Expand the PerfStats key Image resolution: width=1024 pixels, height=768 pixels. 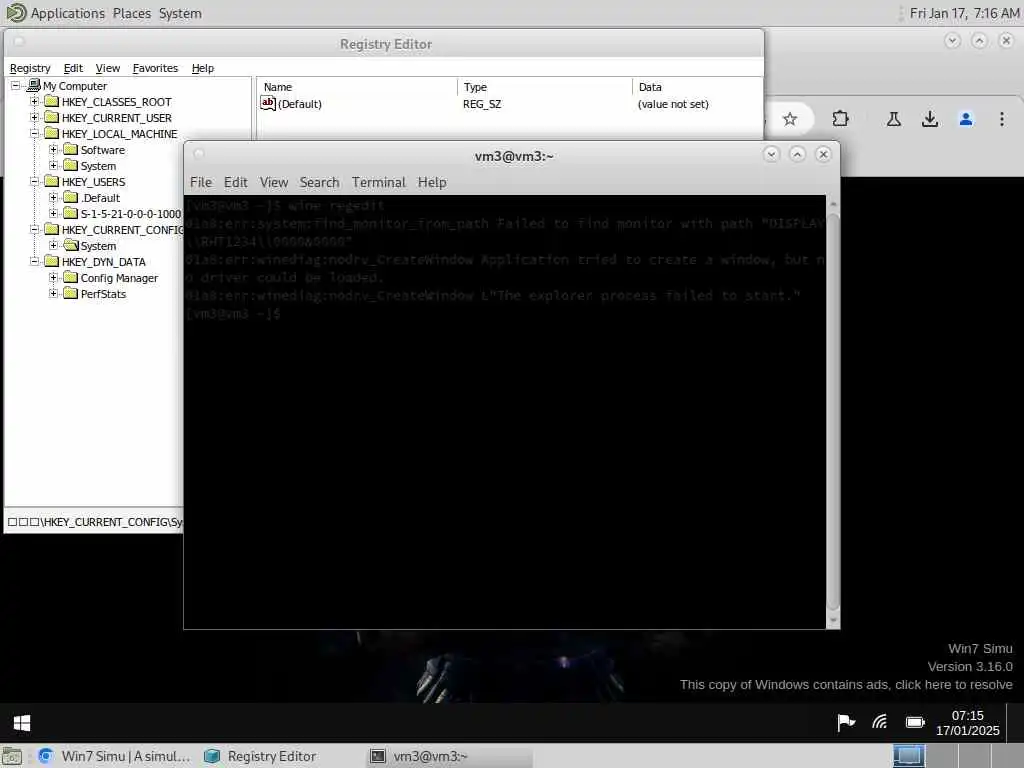(54, 294)
